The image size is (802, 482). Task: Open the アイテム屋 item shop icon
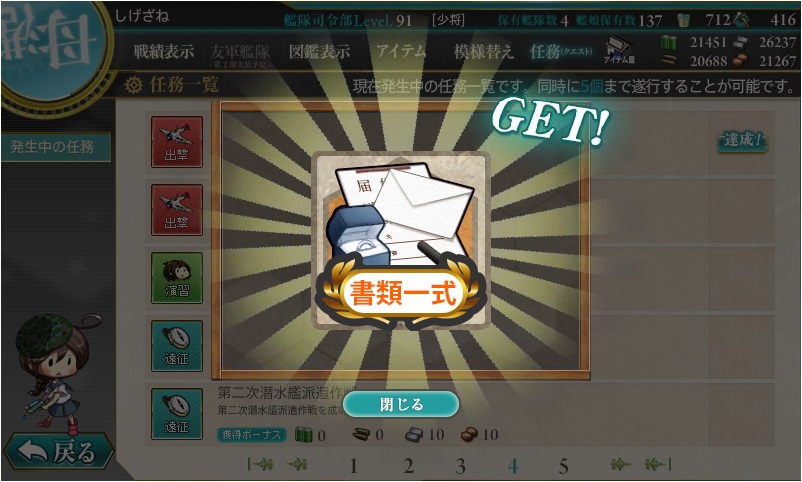pyautogui.click(x=619, y=50)
